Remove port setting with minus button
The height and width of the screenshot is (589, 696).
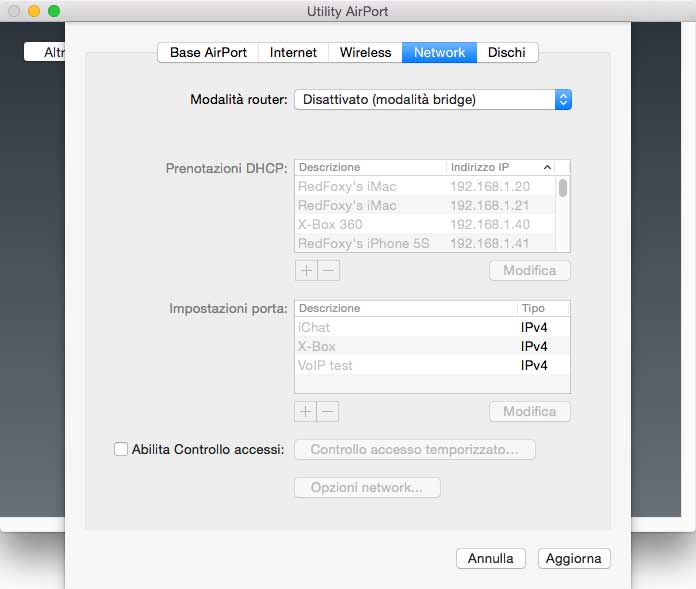click(328, 411)
